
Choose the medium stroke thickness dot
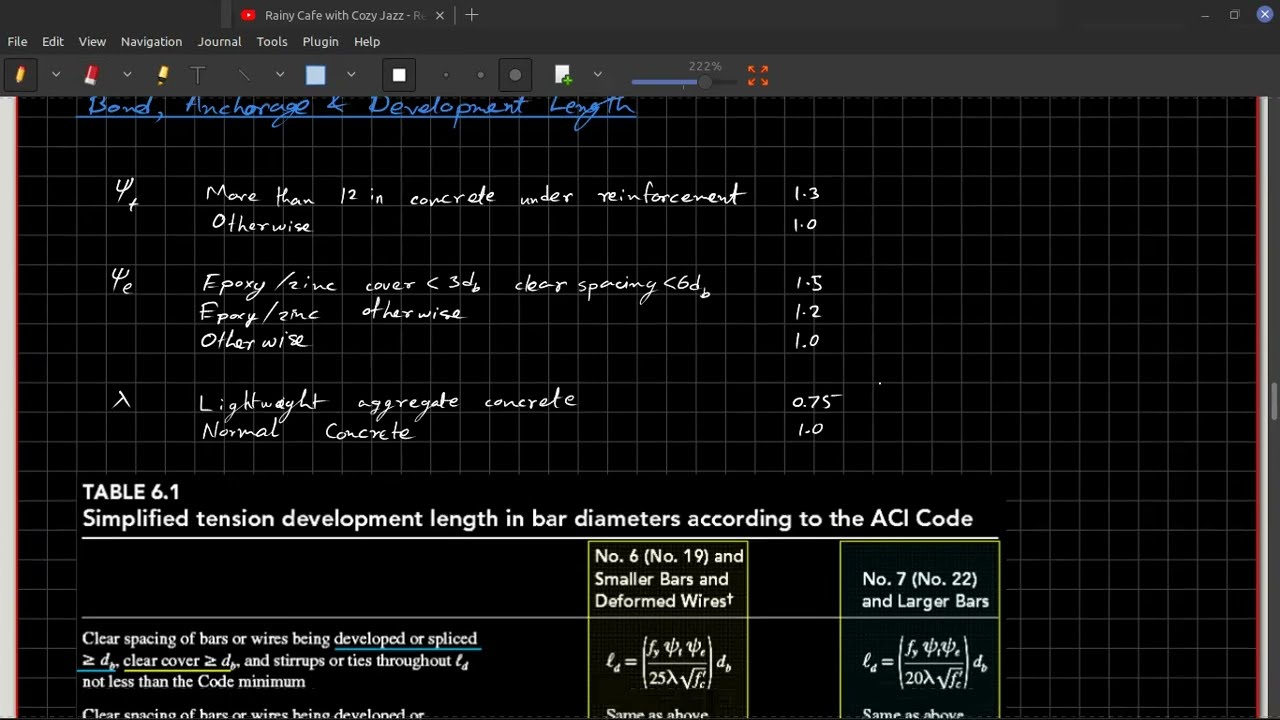[480, 75]
